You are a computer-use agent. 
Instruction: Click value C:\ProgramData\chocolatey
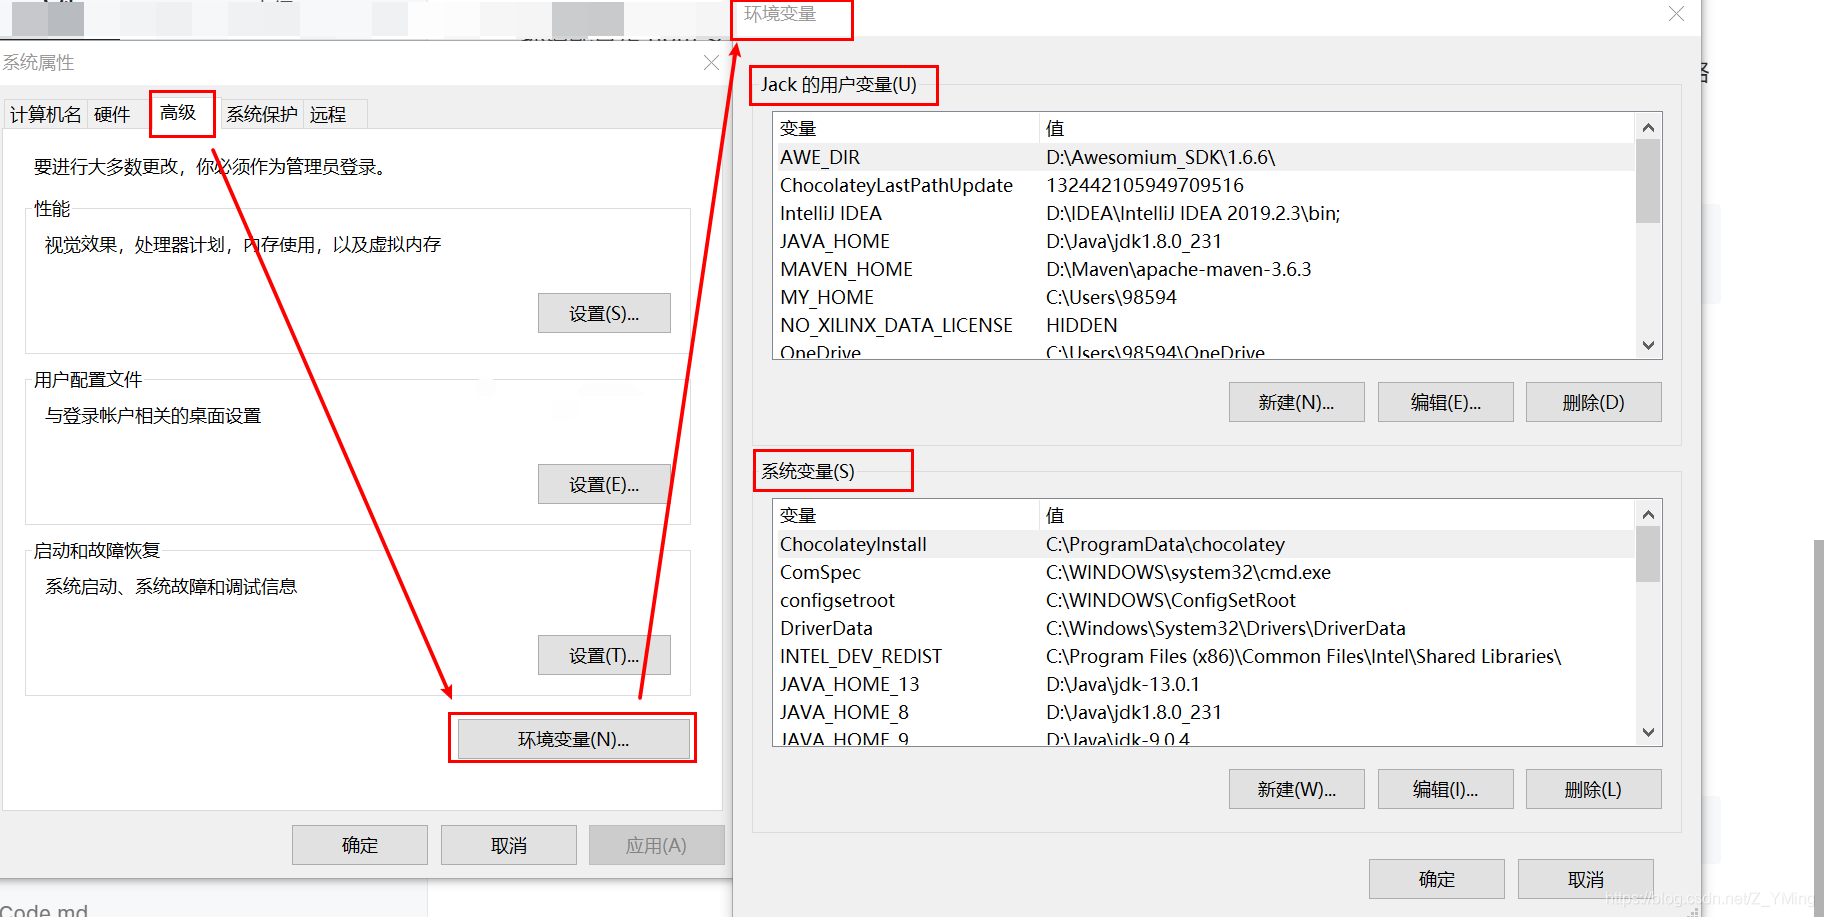[x=1165, y=544]
